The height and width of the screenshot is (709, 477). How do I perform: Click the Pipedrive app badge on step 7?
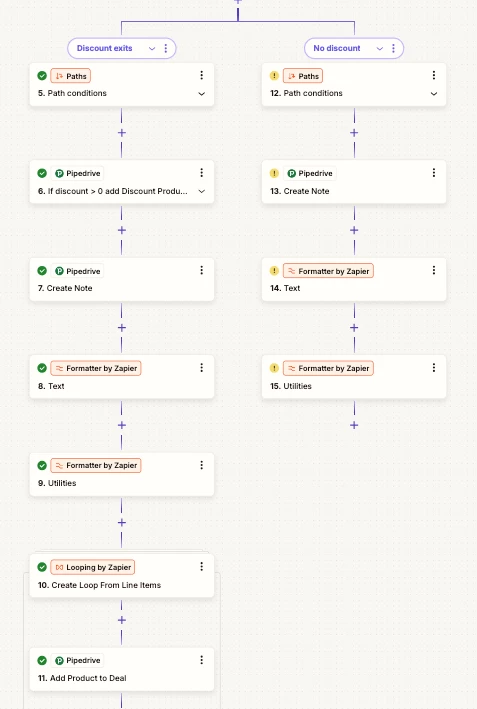77,271
